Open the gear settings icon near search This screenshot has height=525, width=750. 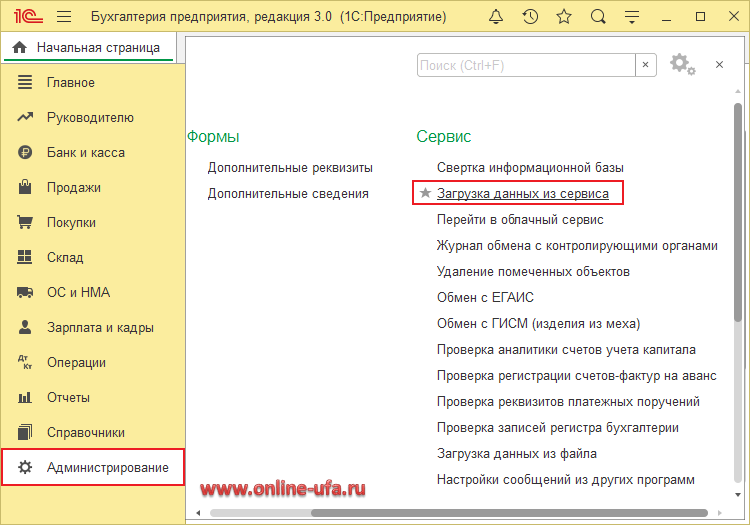tap(679, 64)
